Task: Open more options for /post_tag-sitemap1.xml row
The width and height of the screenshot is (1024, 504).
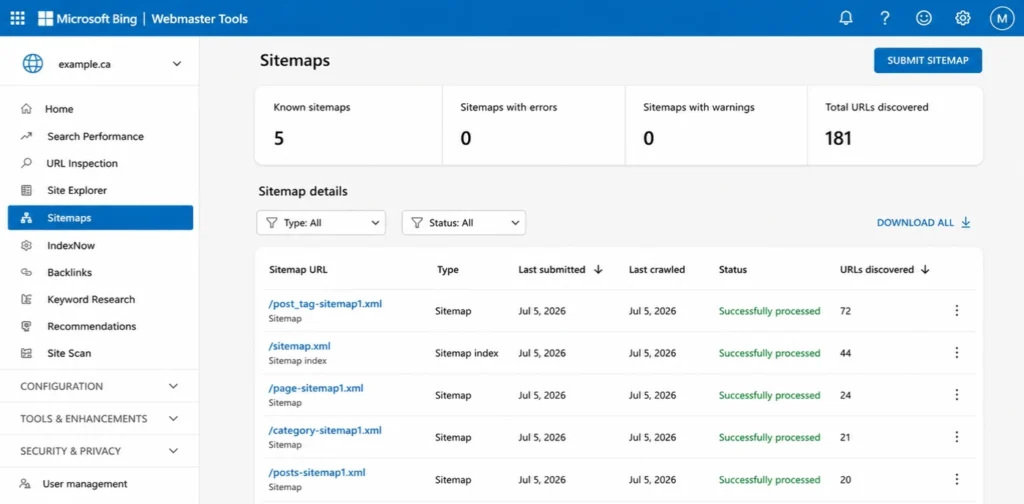Action: [x=957, y=311]
